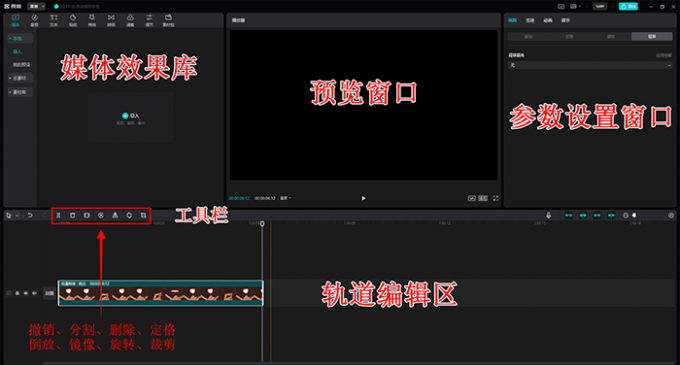Apply Freeze frame from the timeline toolbar
This screenshot has height=365, width=680.
[87, 215]
